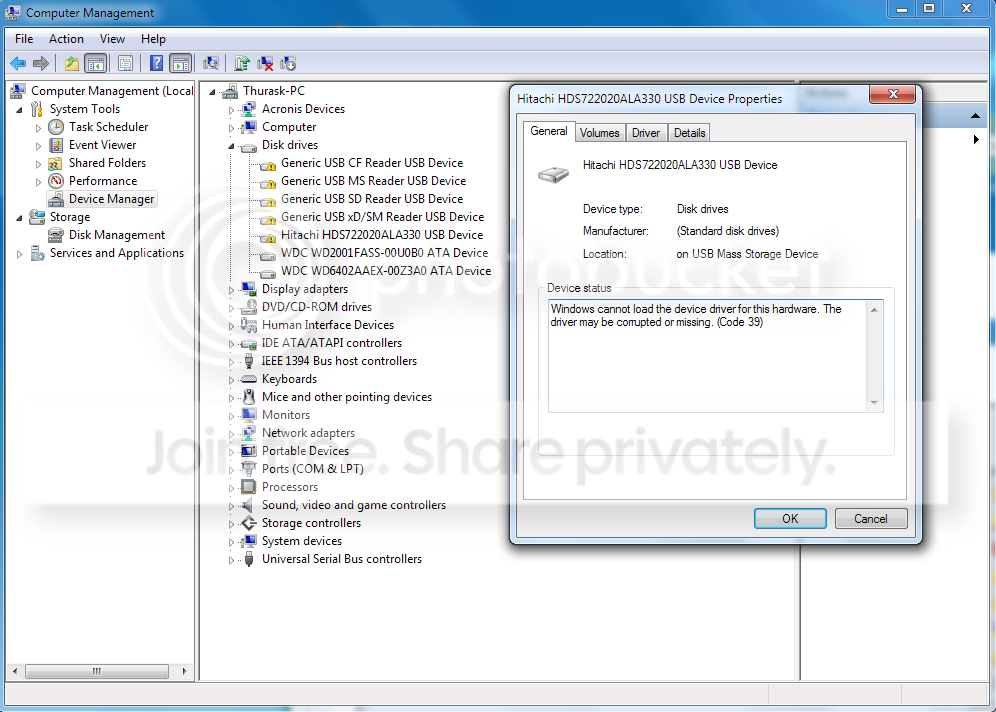The image size is (996, 712).
Task: Click the Up one level folder icon
Action: click(72, 63)
